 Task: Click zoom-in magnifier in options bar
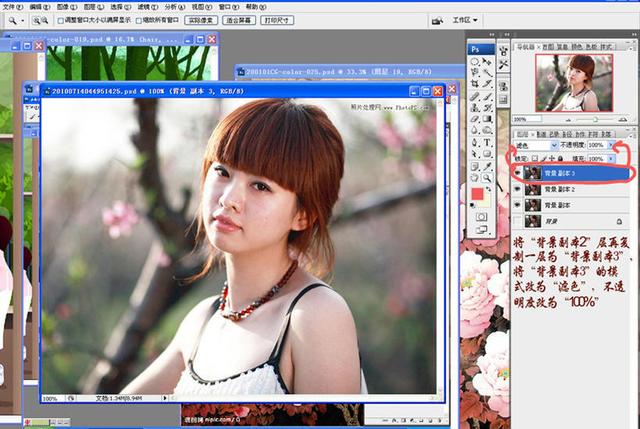coord(35,20)
